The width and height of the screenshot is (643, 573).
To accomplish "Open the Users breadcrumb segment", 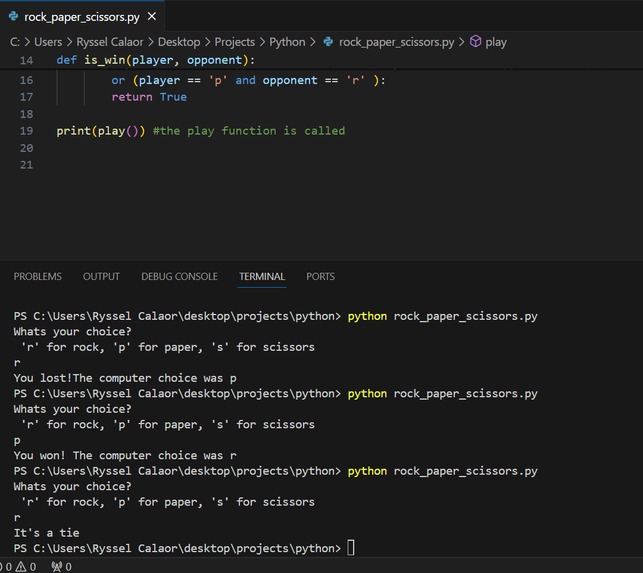I will coord(48,42).
